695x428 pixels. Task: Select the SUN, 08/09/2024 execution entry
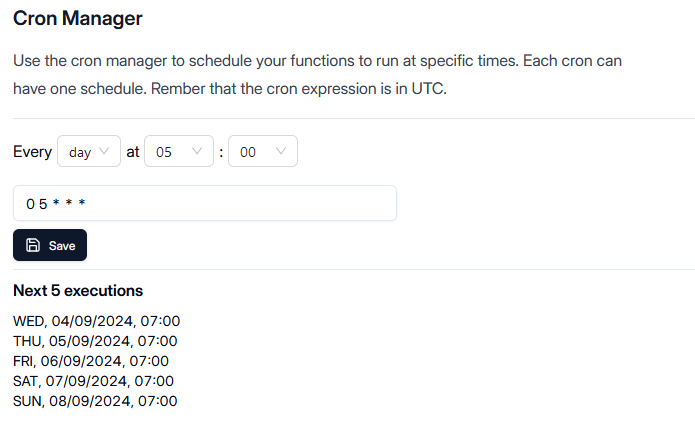95,401
